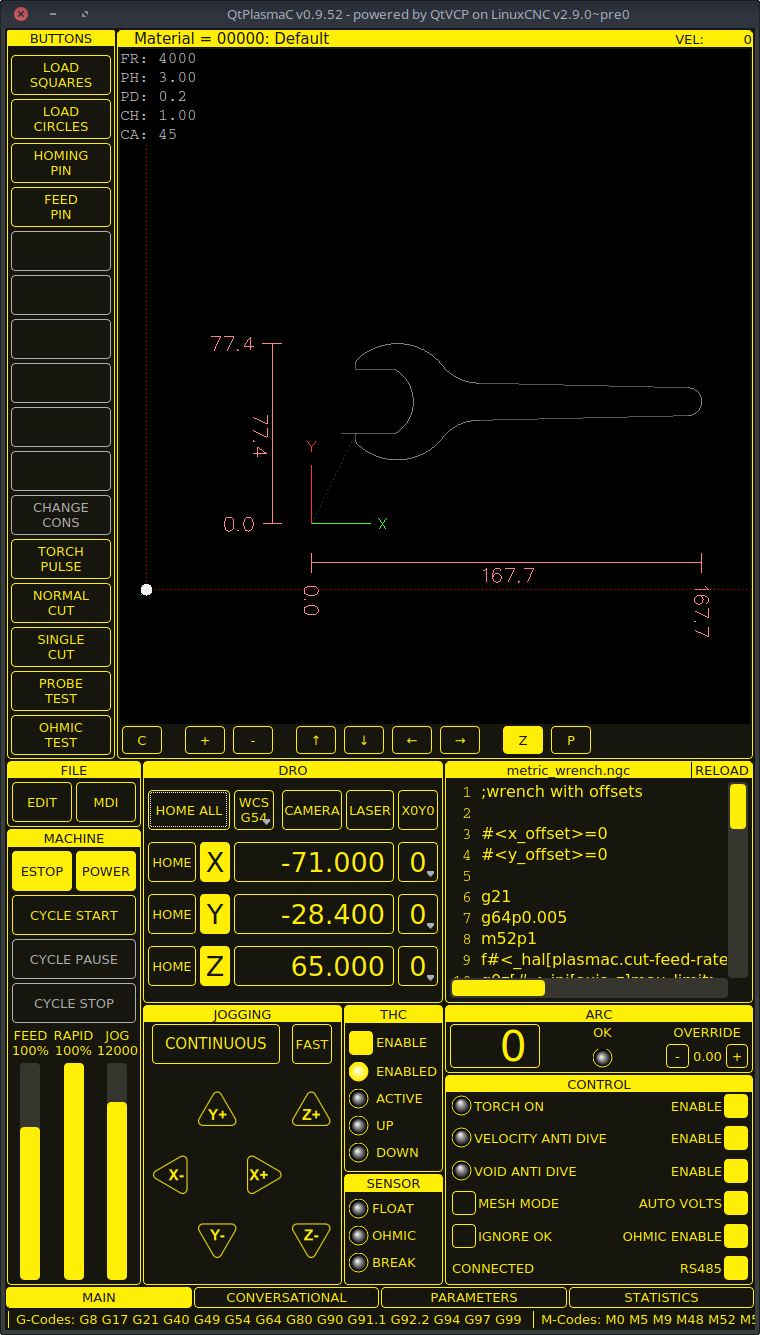Toggle Velocity Anti Dive Enable checkbox

736,1138
